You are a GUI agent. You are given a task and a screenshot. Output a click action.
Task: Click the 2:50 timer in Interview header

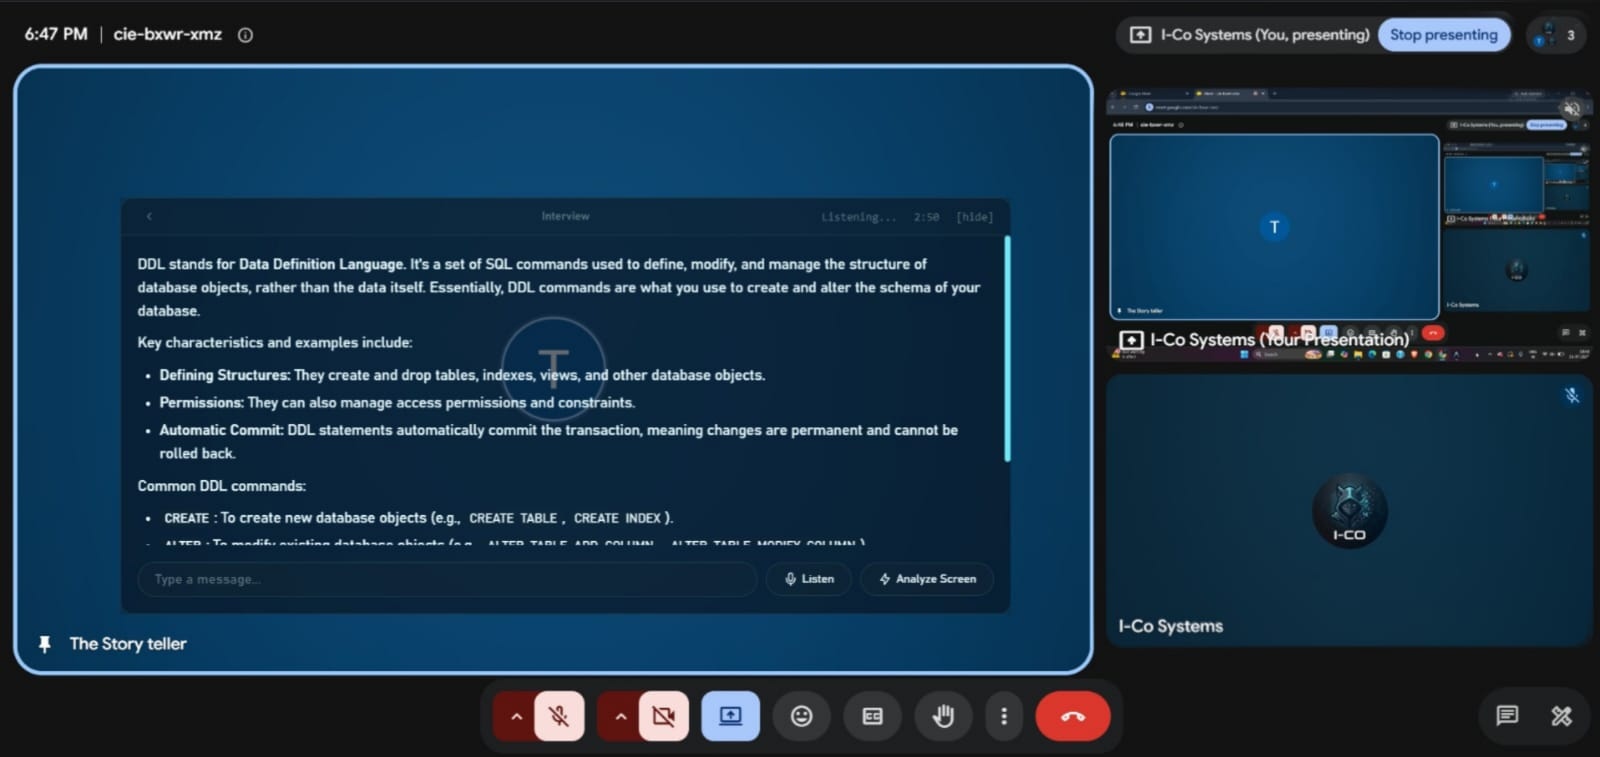click(926, 217)
